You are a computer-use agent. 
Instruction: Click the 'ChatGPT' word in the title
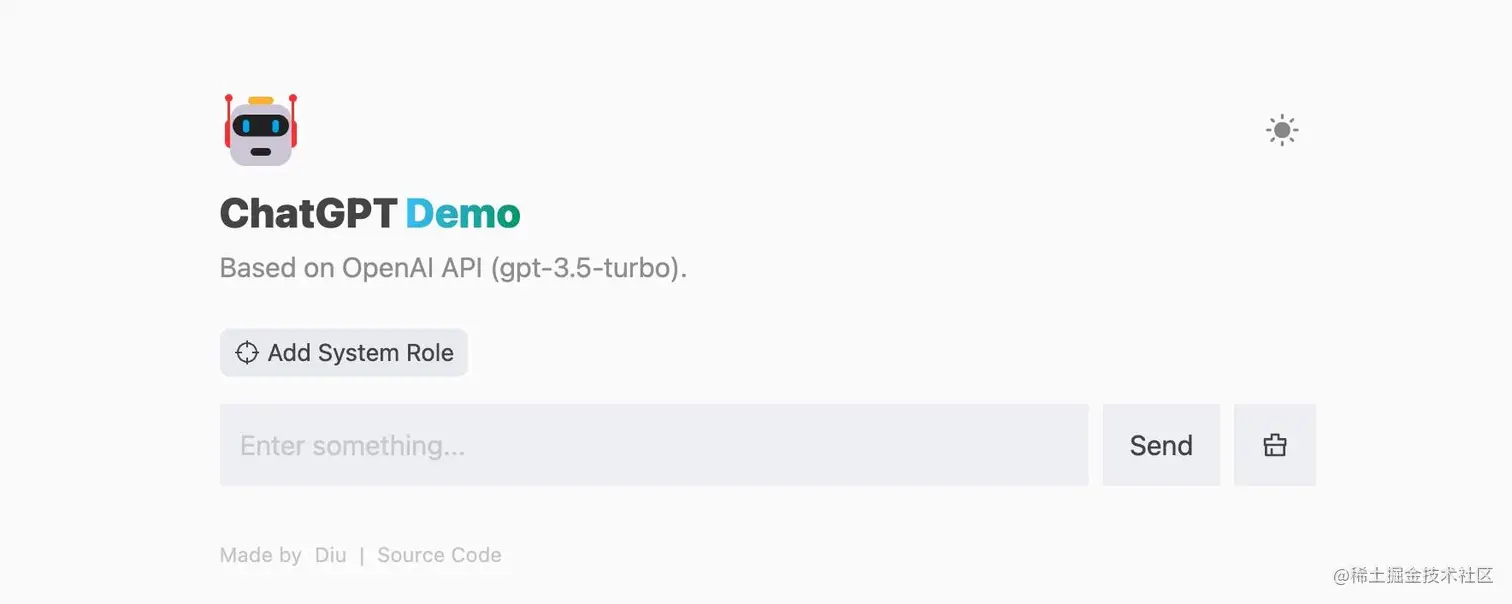tap(308, 214)
